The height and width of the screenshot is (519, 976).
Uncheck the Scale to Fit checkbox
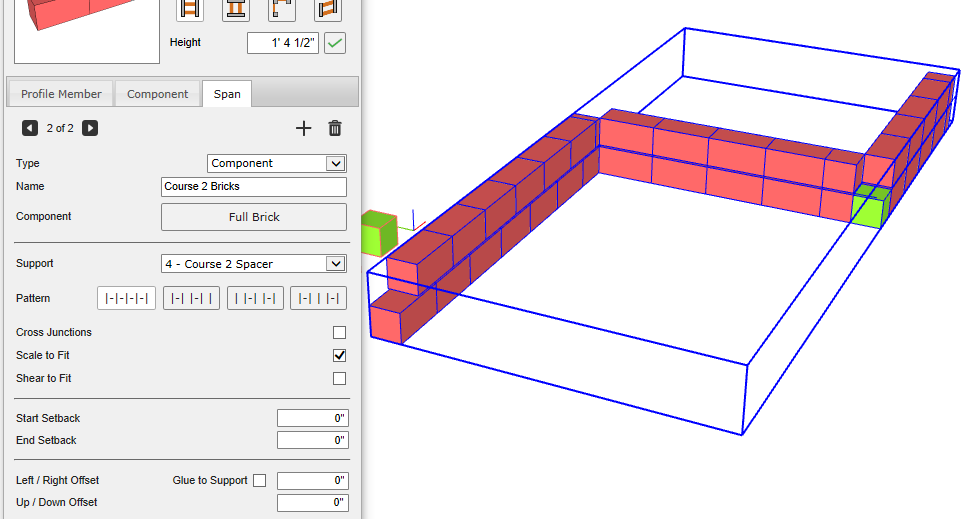[339, 355]
